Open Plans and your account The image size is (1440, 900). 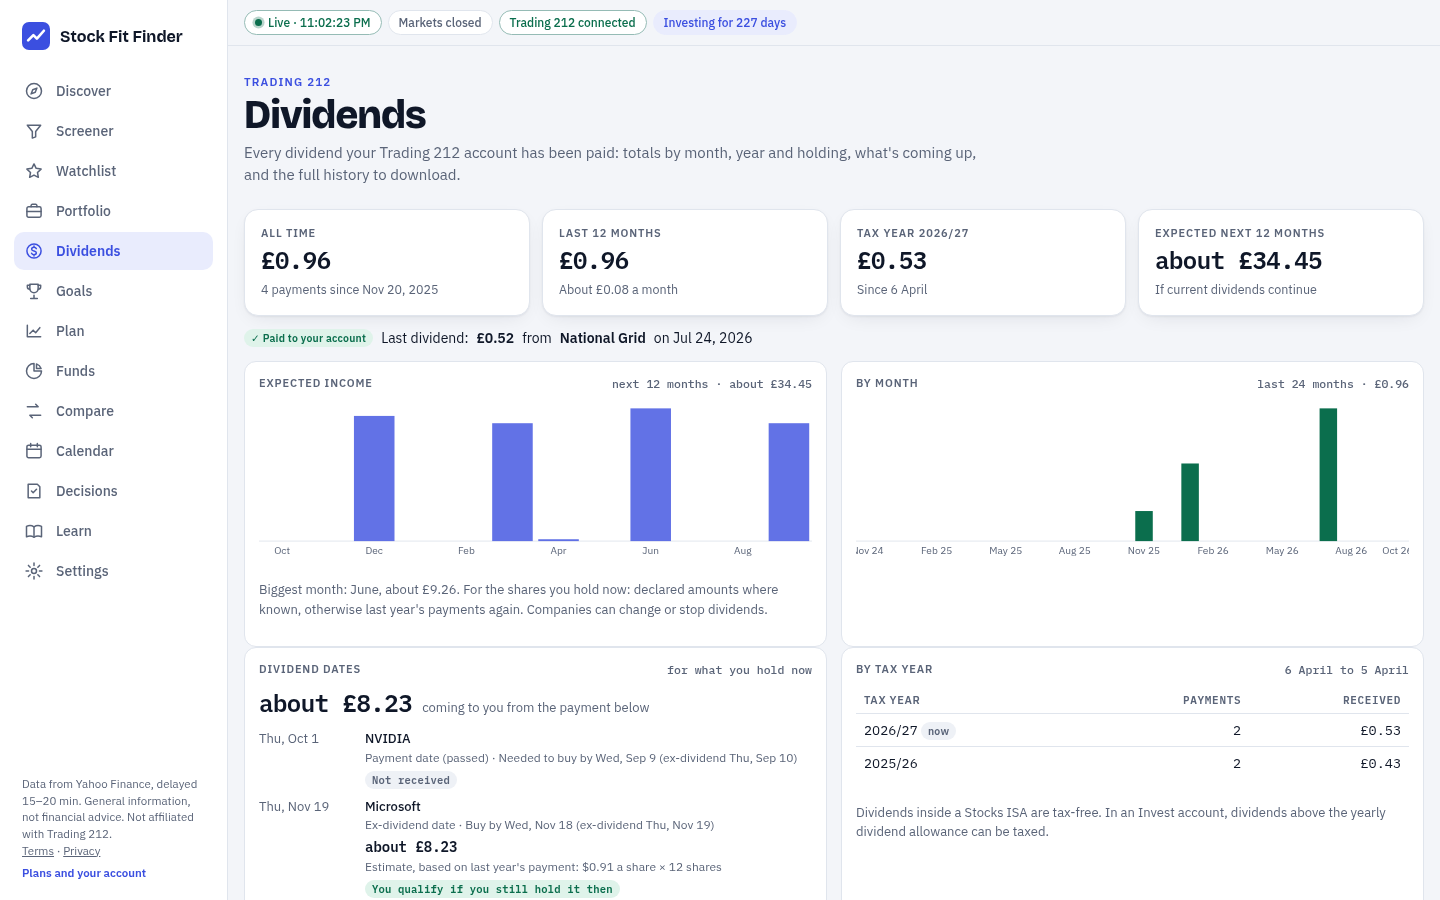84,873
